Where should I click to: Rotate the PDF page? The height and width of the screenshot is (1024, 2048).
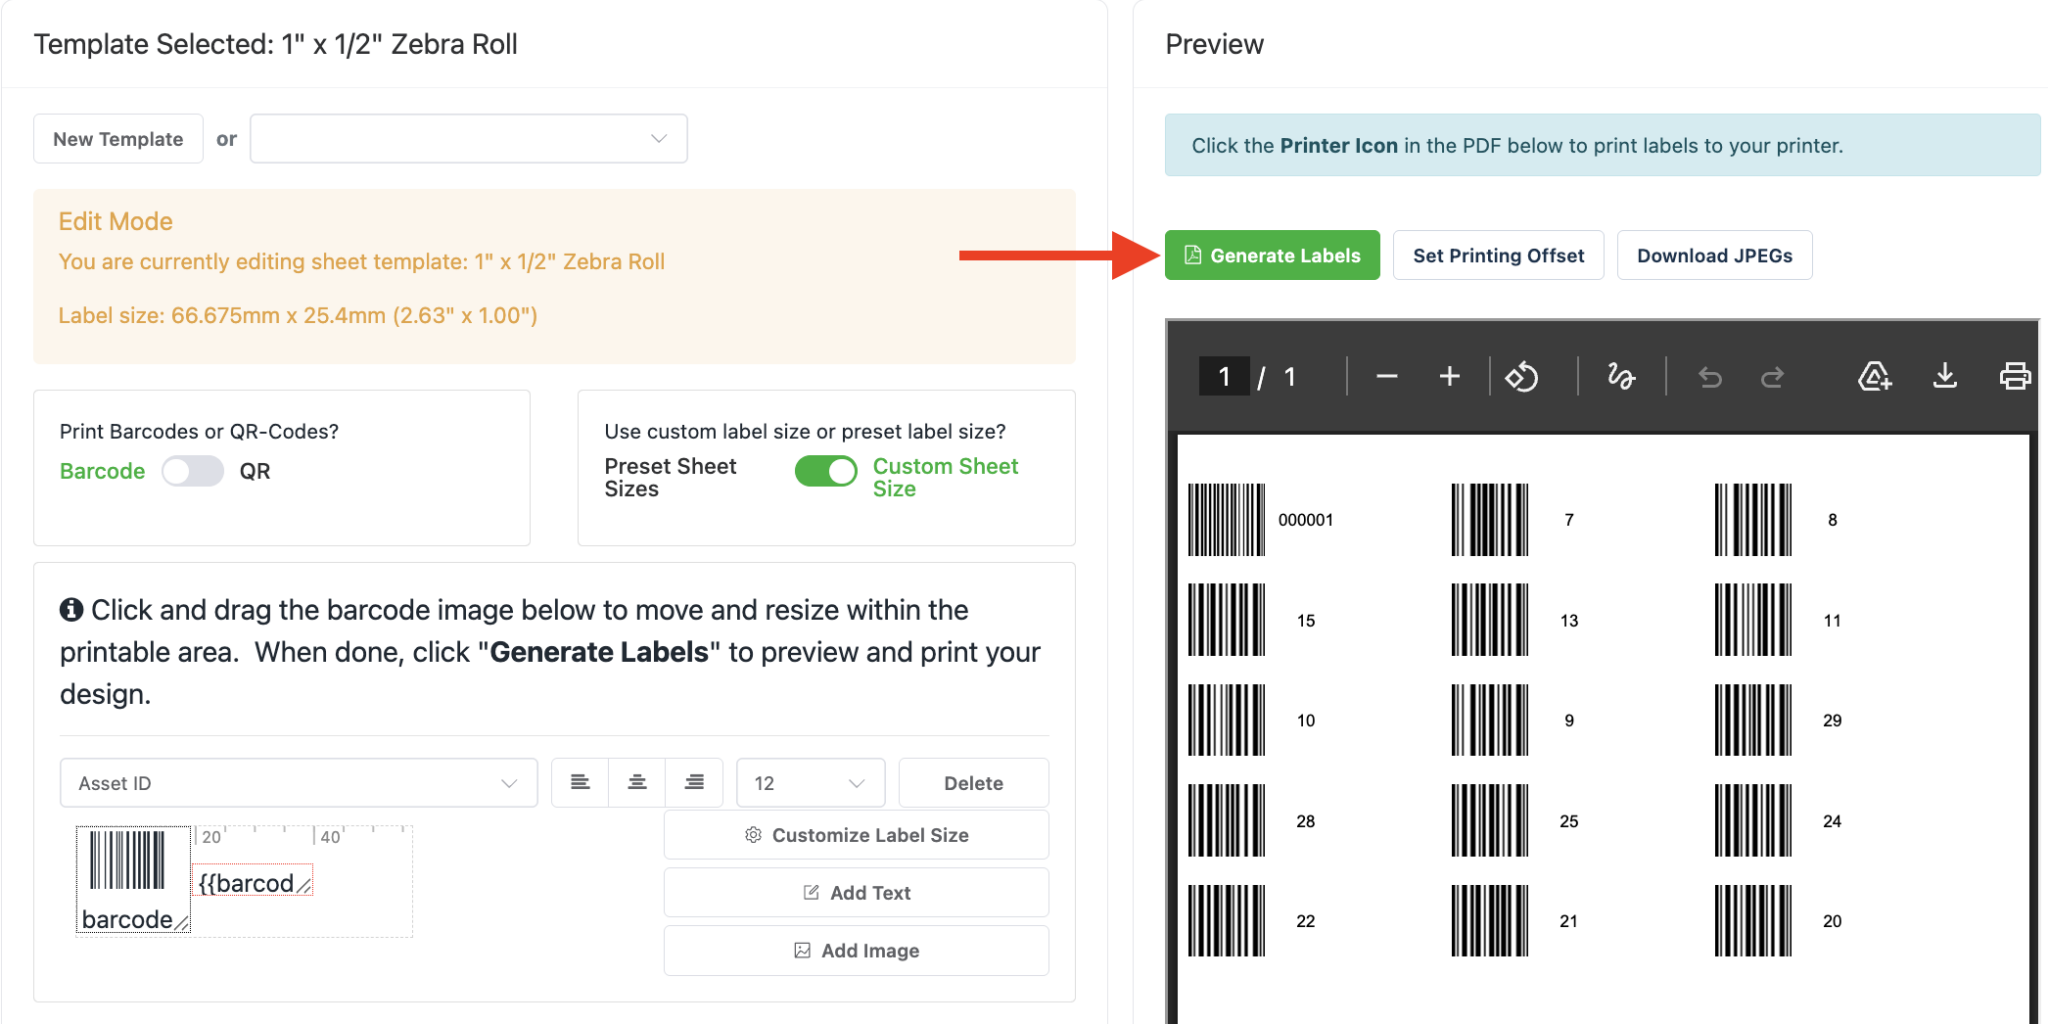tap(1522, 377)
